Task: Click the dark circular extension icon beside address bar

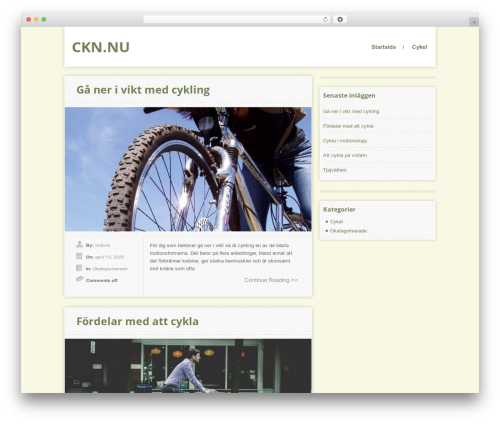Action: pyautogui.click(x=340, y=20)
